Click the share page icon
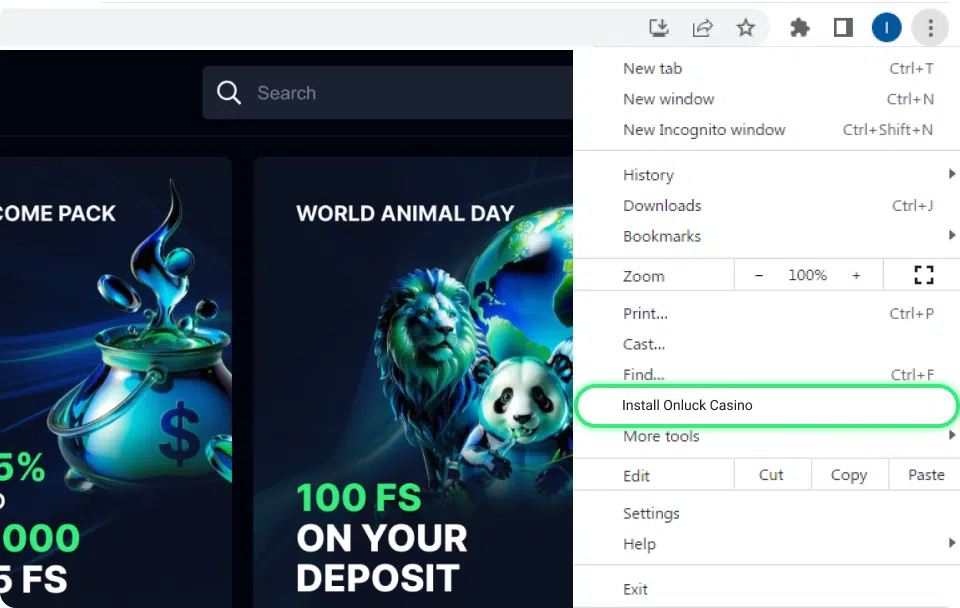 702,28
